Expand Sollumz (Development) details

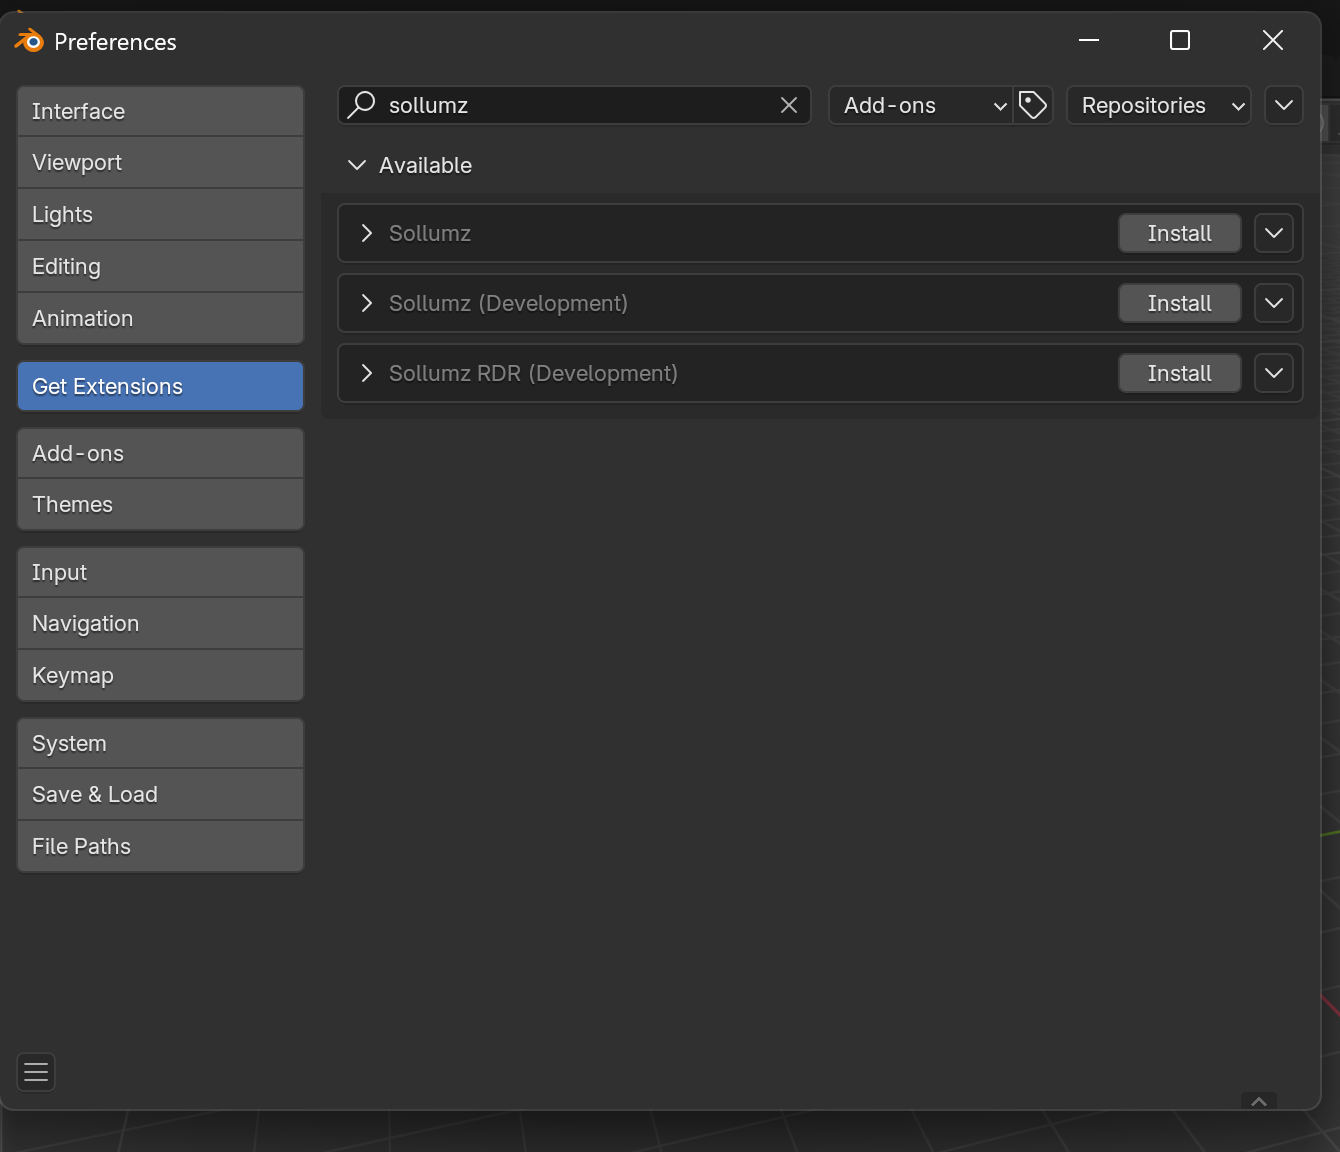pos(366,303)
